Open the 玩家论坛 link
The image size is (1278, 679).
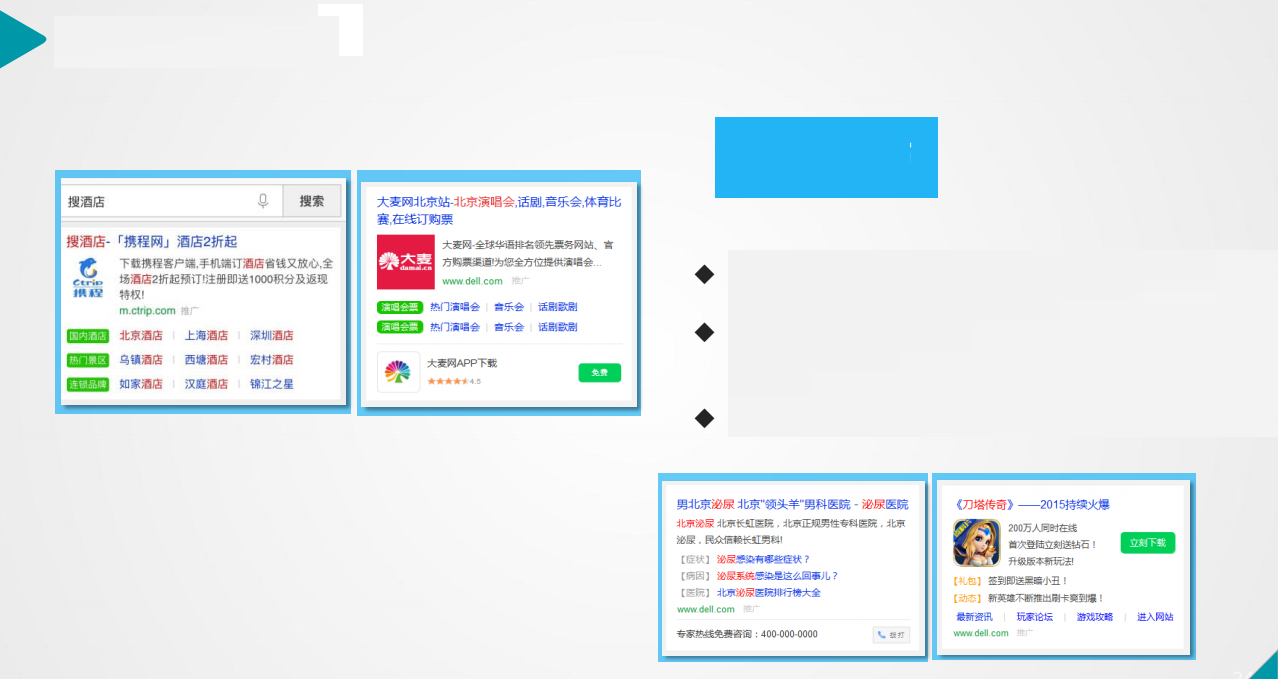click(x=1035, y=617)
